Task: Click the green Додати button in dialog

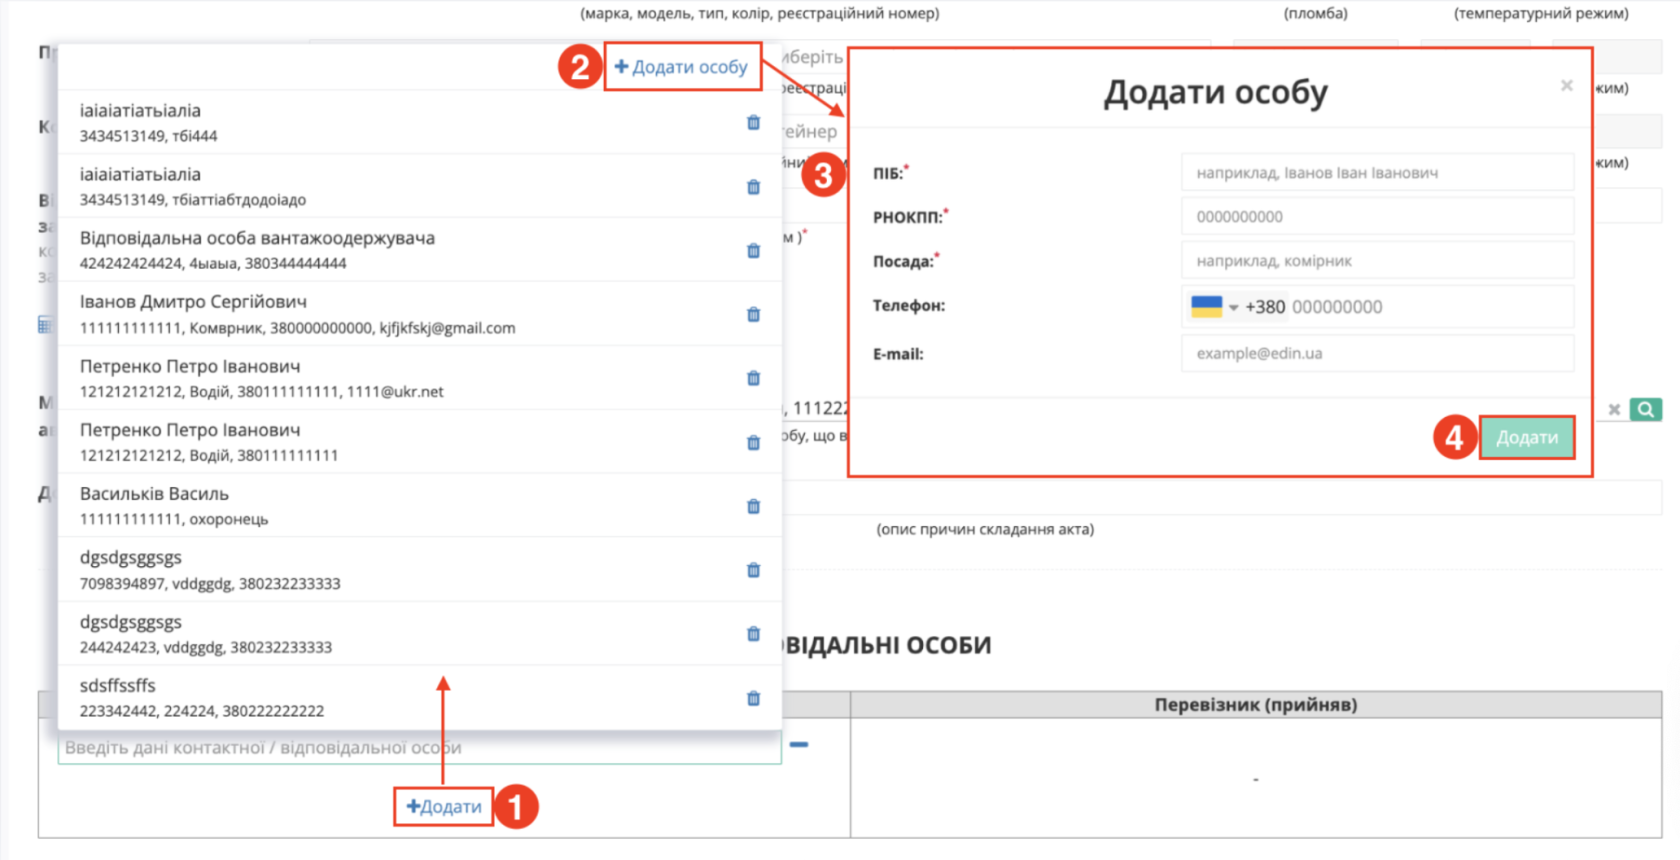Action: coord(1527,437)
